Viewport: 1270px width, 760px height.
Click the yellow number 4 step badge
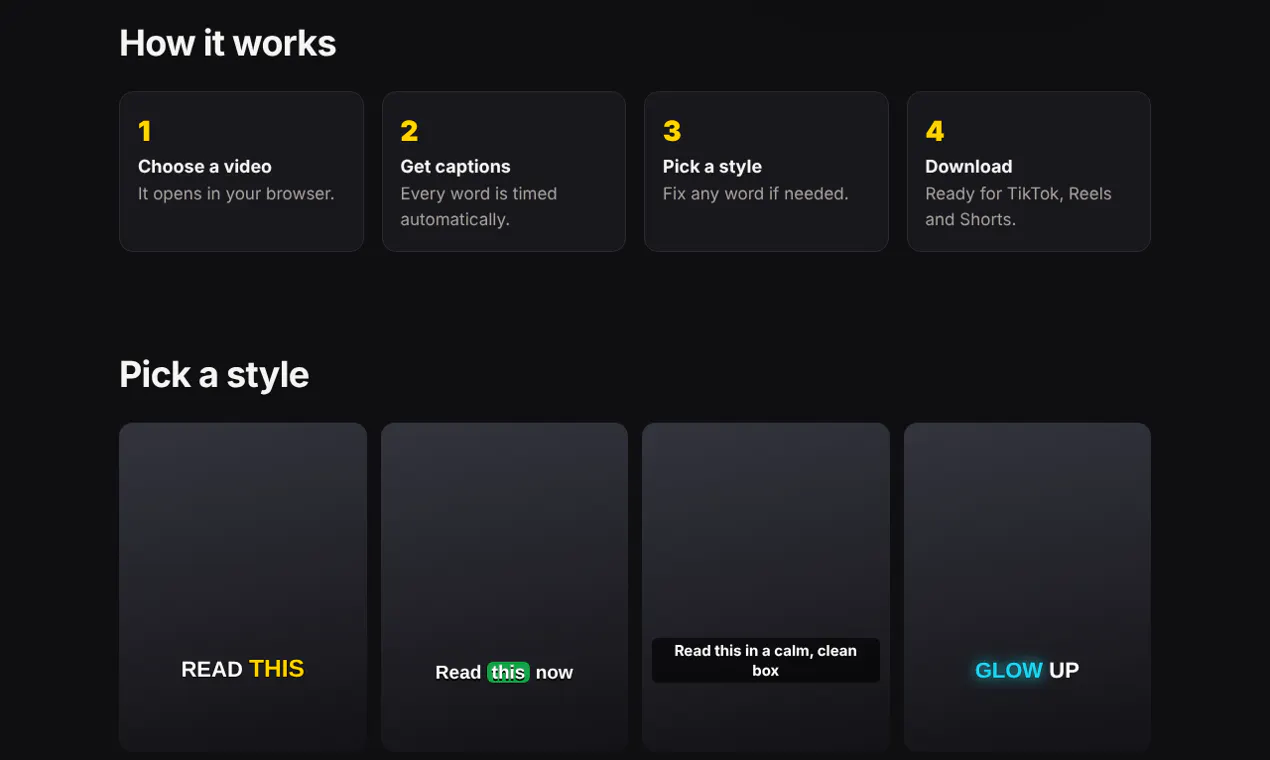(x=935, y=131)
